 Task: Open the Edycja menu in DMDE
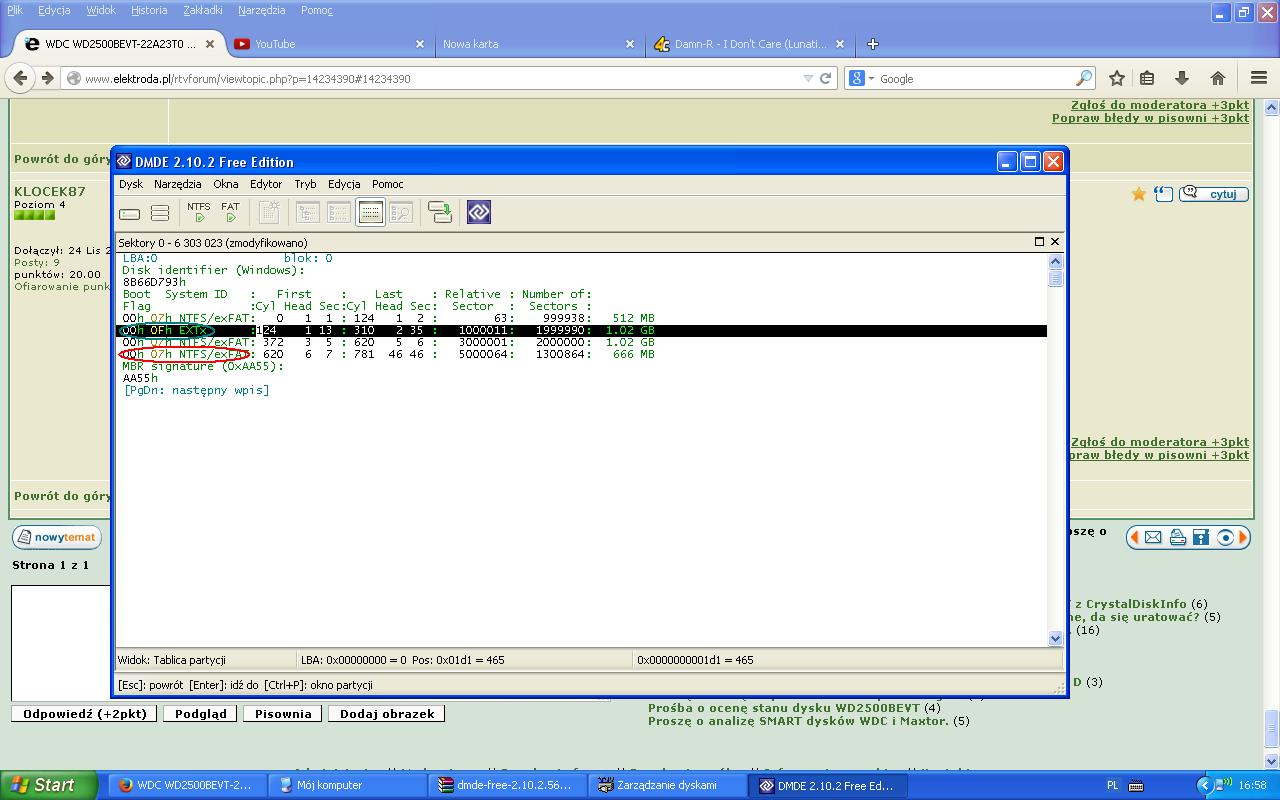[344, 184]
